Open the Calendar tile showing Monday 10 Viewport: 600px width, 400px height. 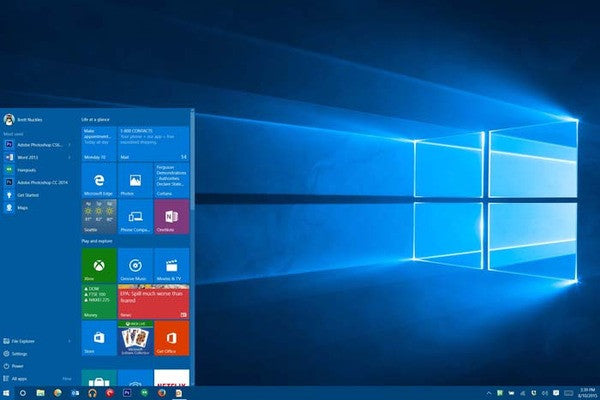(x=99, y=144)
